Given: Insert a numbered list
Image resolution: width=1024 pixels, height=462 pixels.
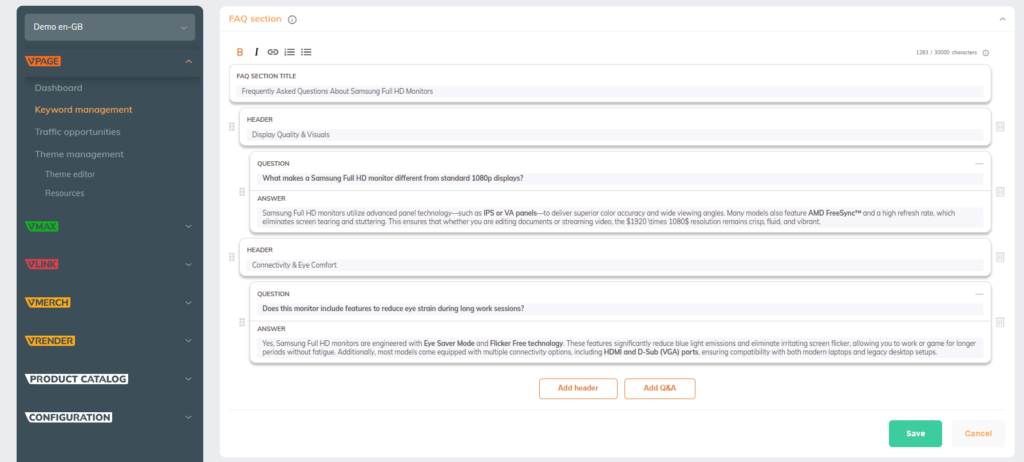Looking at the screenshot, I should point(289,52).
